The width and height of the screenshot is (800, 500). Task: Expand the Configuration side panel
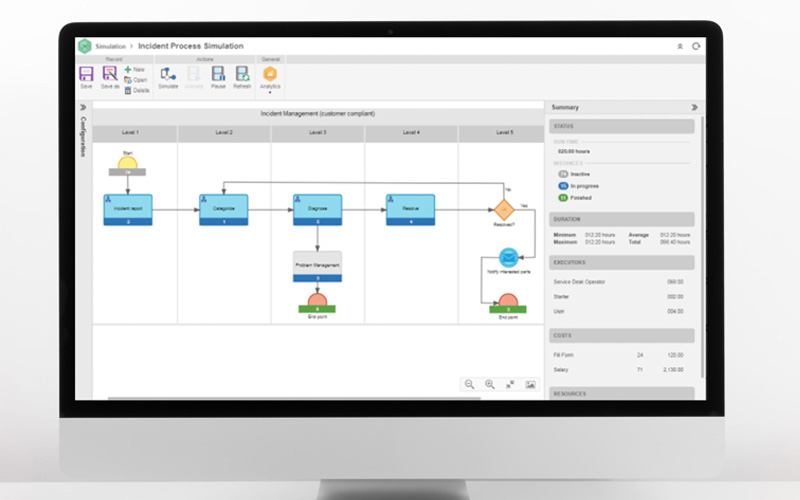[x=82, y=108]
